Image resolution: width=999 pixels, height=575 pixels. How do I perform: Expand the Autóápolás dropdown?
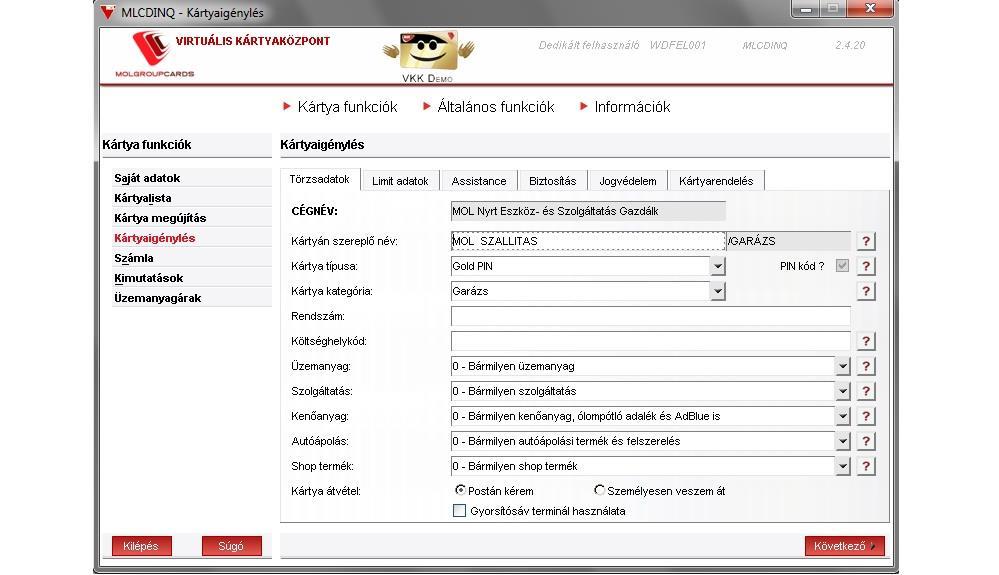pyautogui.click(x=842, y=441)
